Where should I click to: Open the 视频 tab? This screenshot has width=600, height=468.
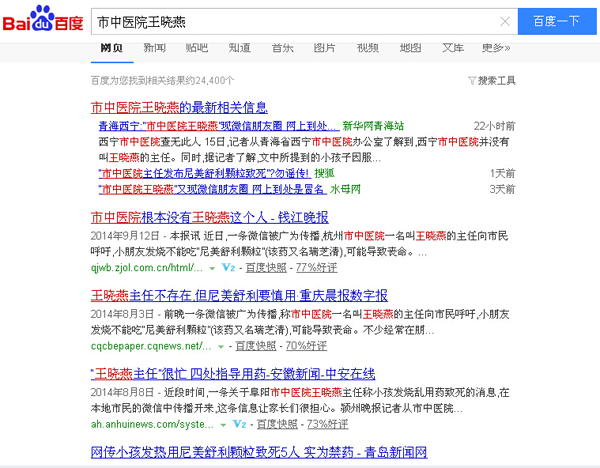368,48
